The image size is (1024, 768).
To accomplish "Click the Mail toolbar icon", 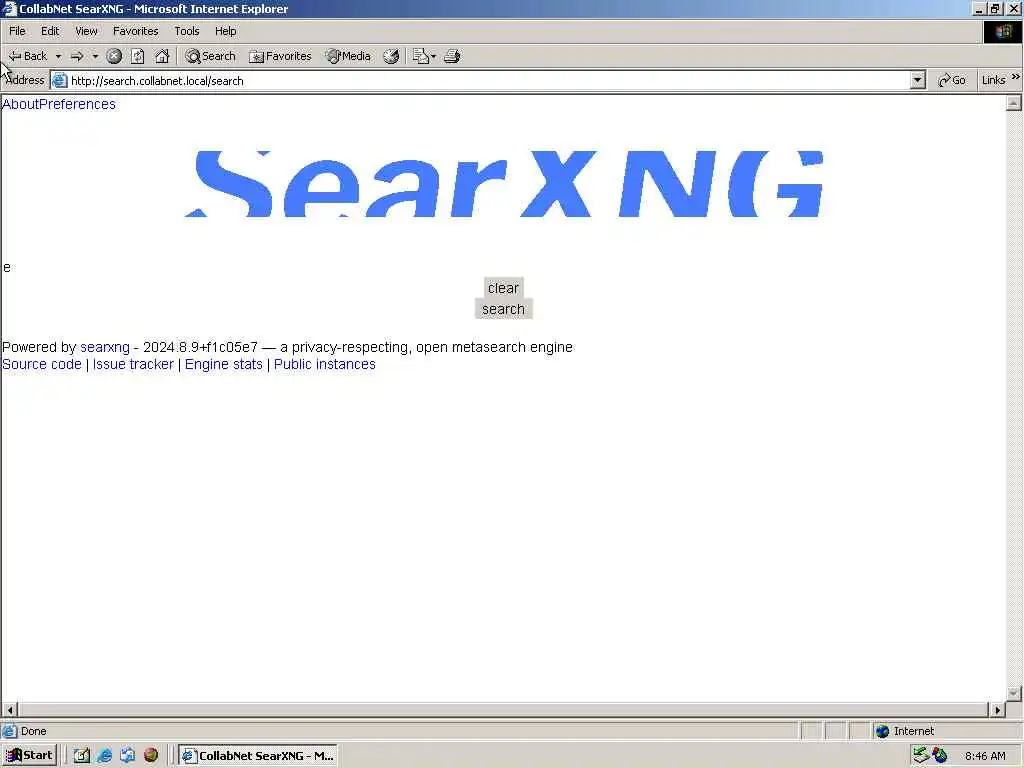I will (421, 56).
